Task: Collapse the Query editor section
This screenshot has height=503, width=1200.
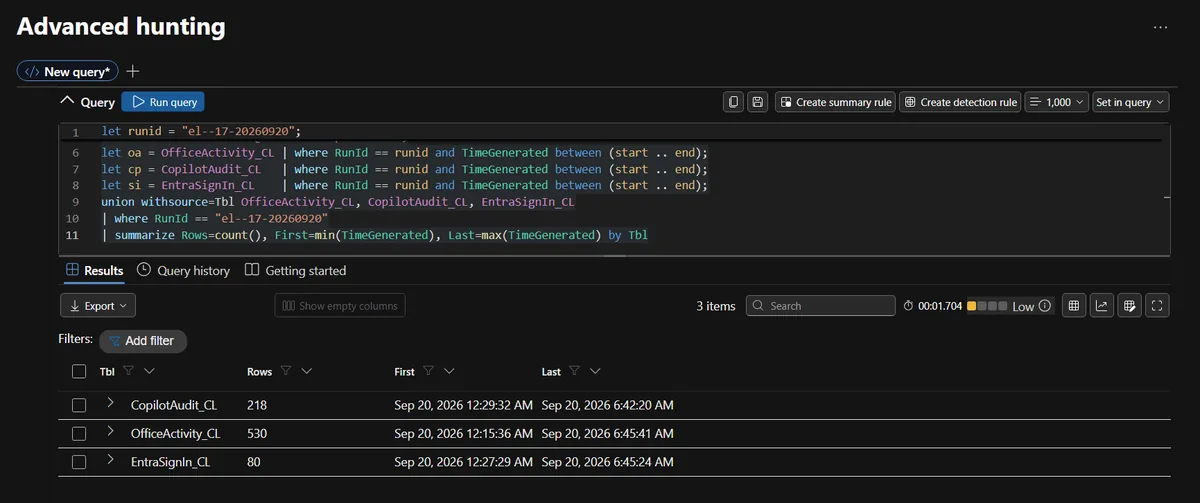Action: point(68,101)
